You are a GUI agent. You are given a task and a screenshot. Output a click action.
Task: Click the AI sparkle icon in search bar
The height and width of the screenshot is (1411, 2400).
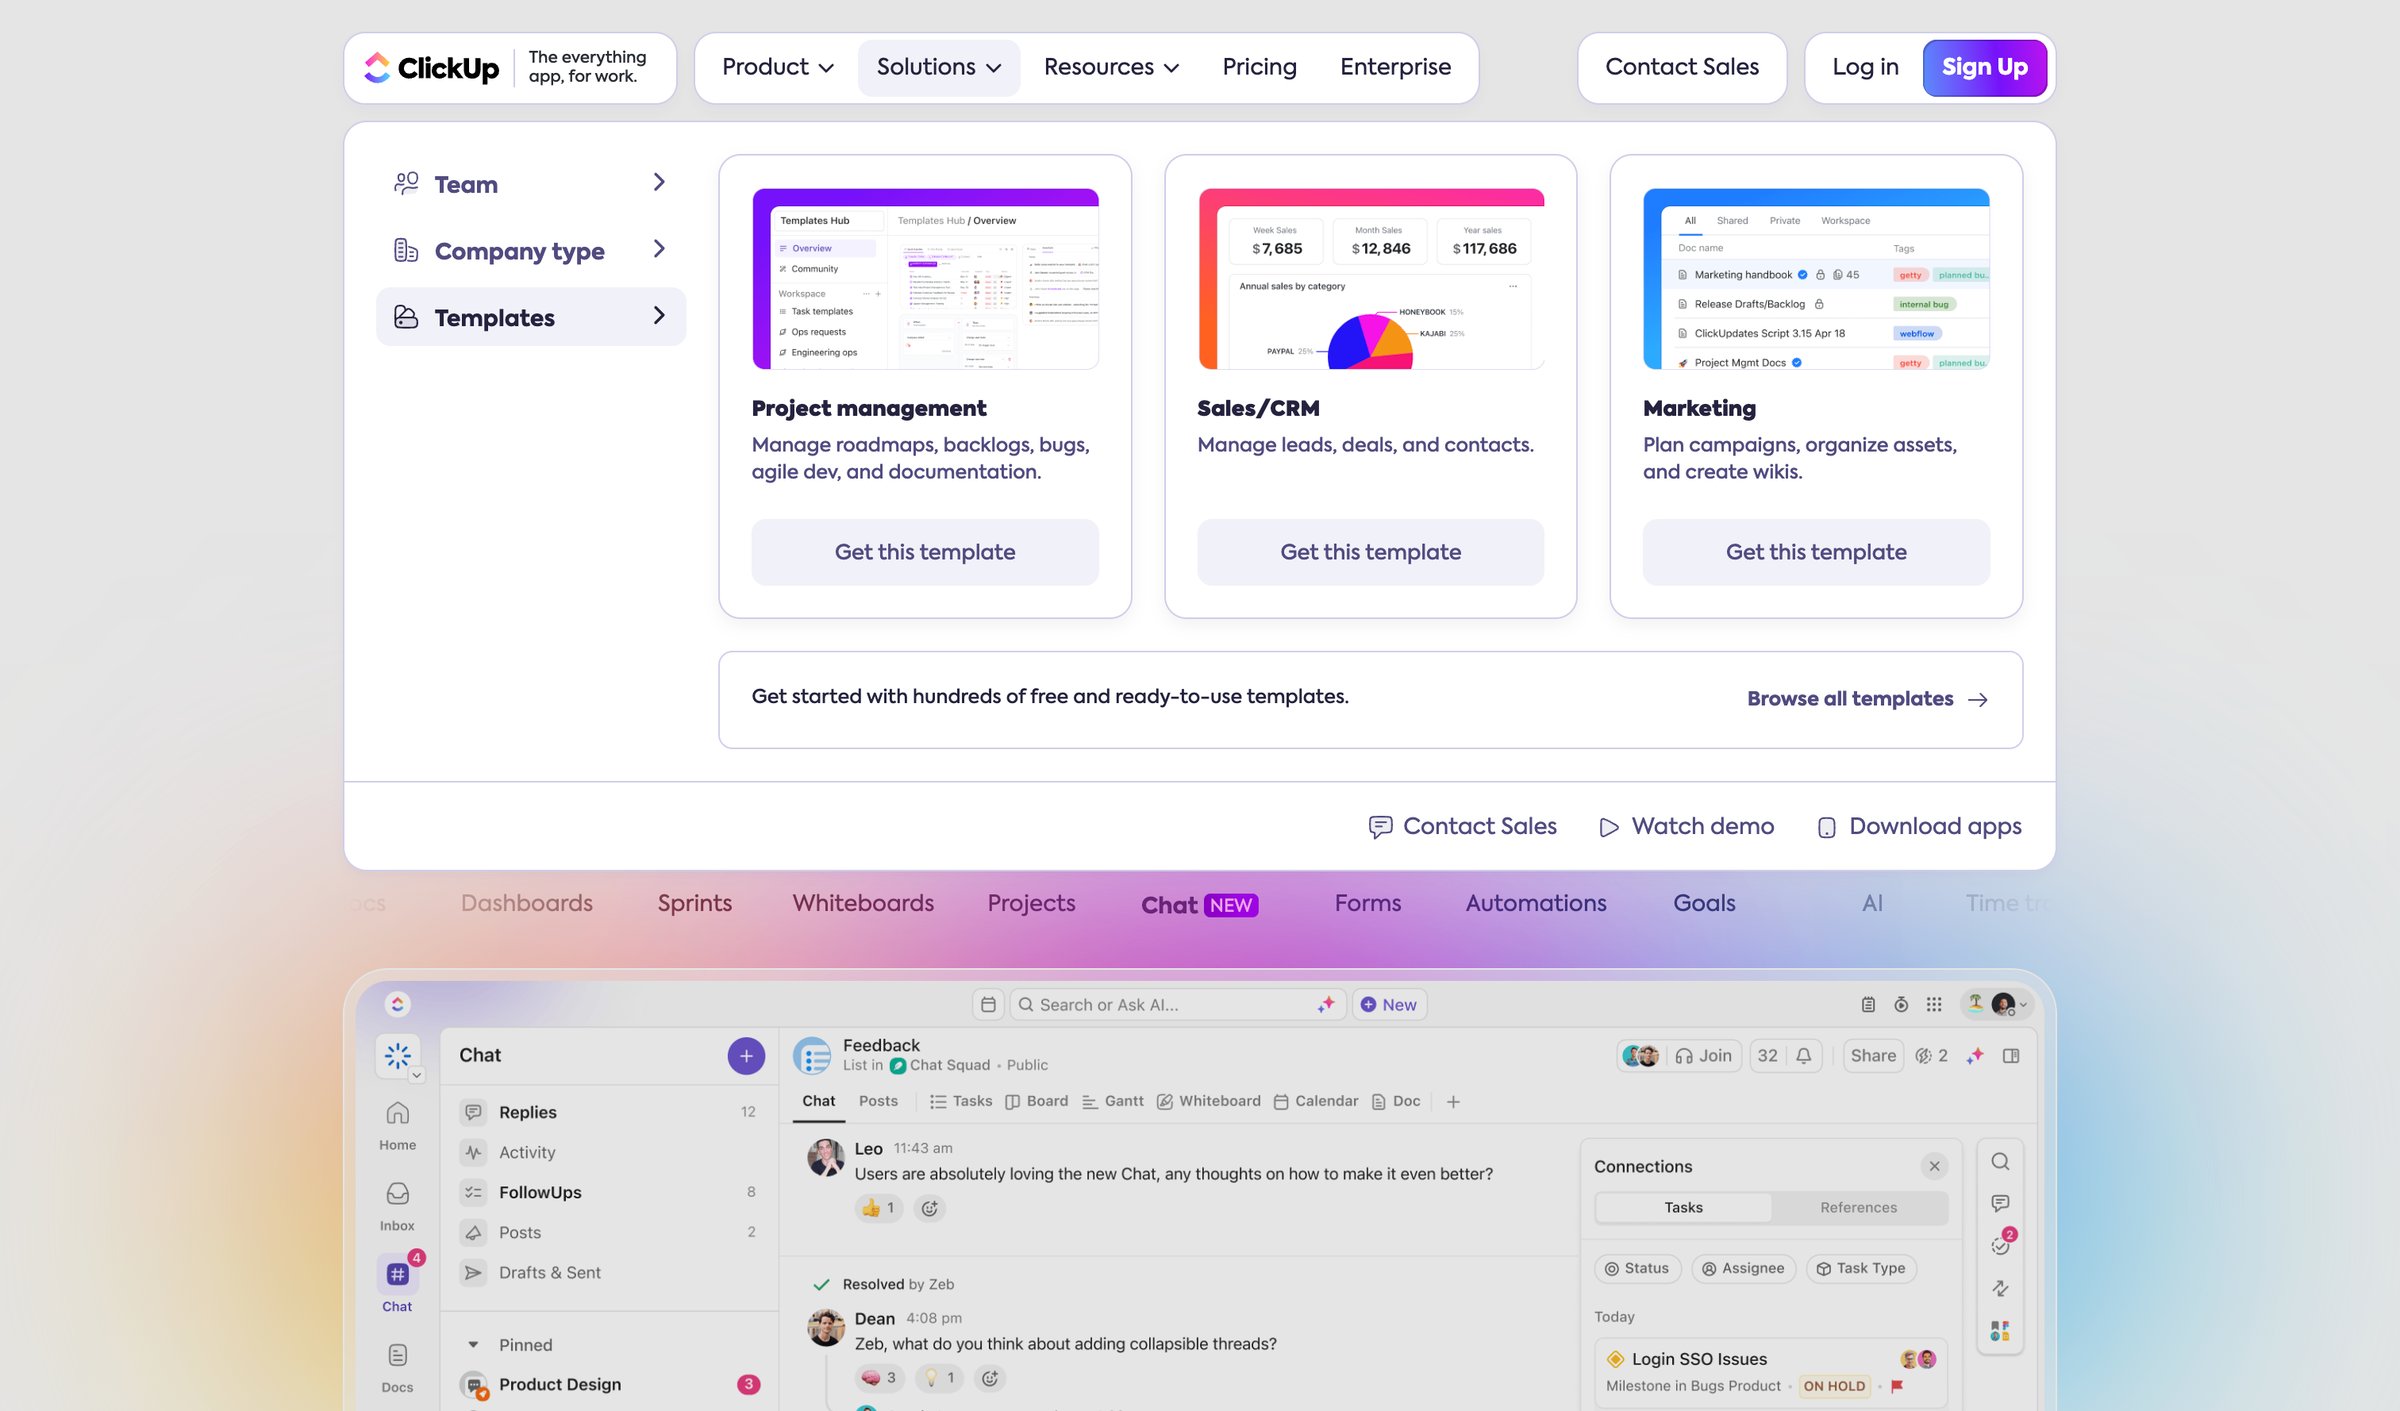pyautogui.click(x=1326, y=1005)
